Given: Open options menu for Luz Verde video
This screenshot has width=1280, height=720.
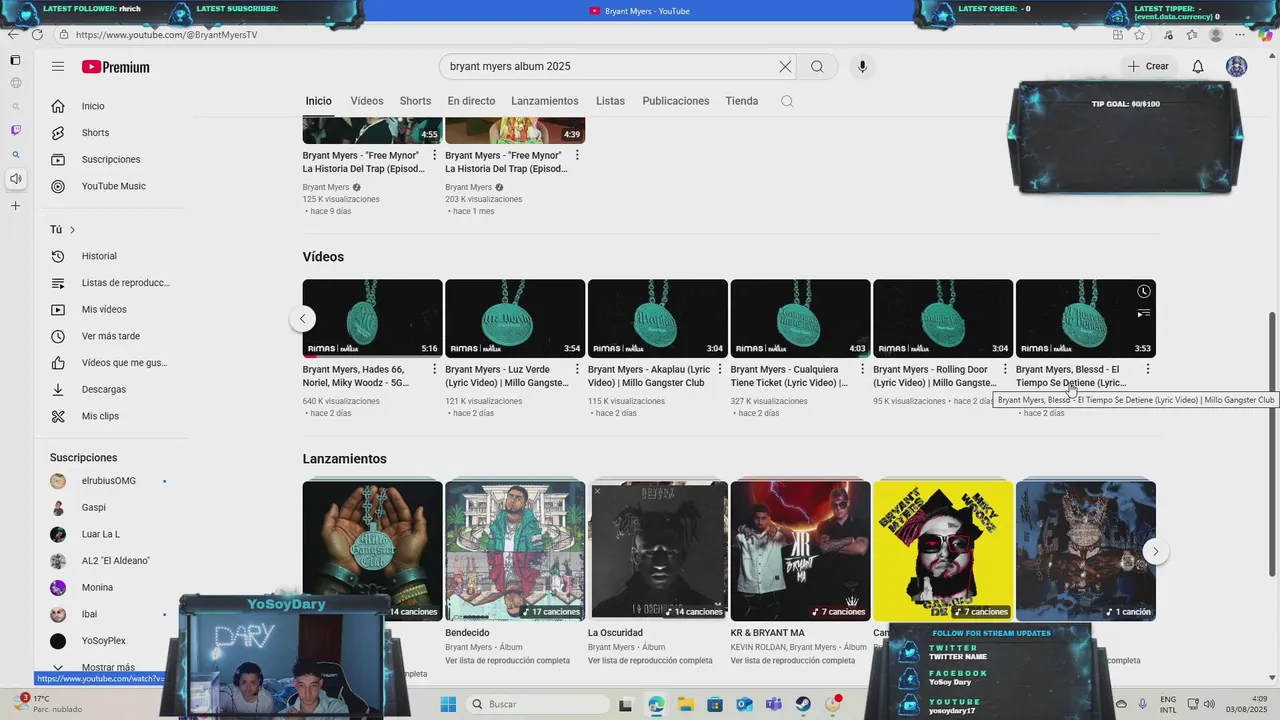Looking at the screenshot, I should 577,369.
